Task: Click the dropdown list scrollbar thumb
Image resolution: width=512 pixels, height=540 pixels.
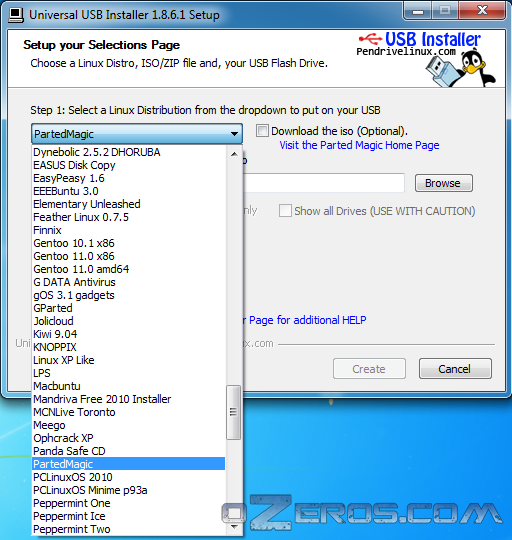Action: (233, 412)
